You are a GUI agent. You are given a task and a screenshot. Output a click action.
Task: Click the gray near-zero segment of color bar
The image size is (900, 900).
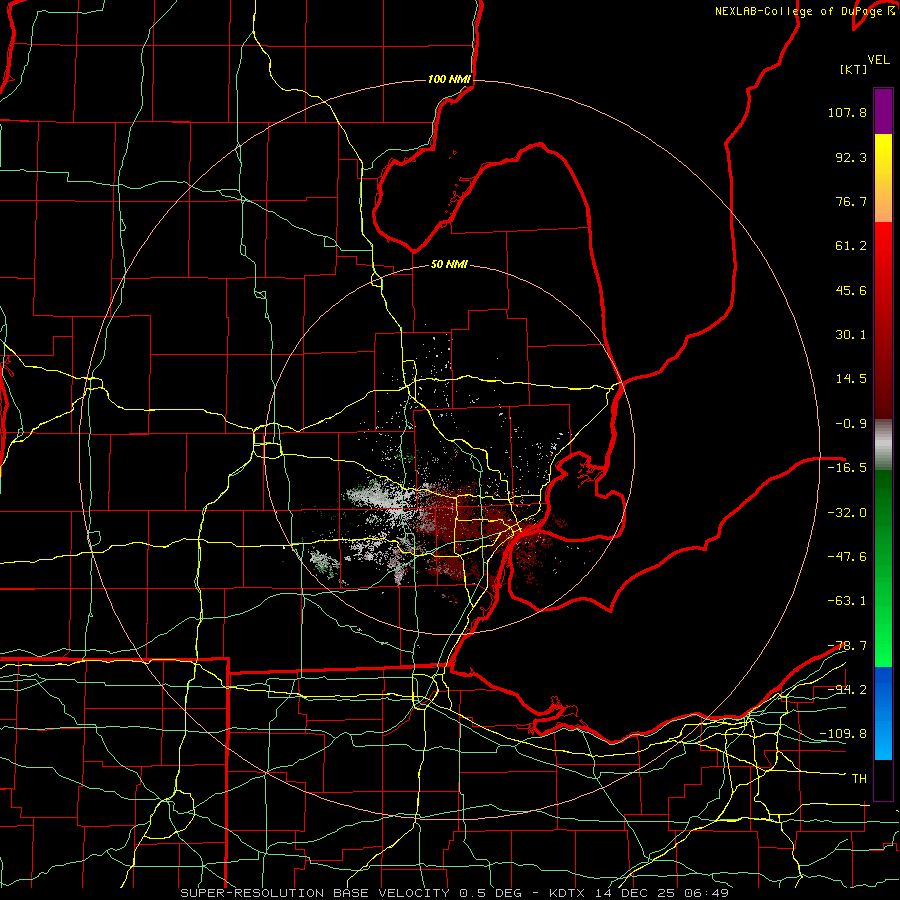tap(883, 444)
